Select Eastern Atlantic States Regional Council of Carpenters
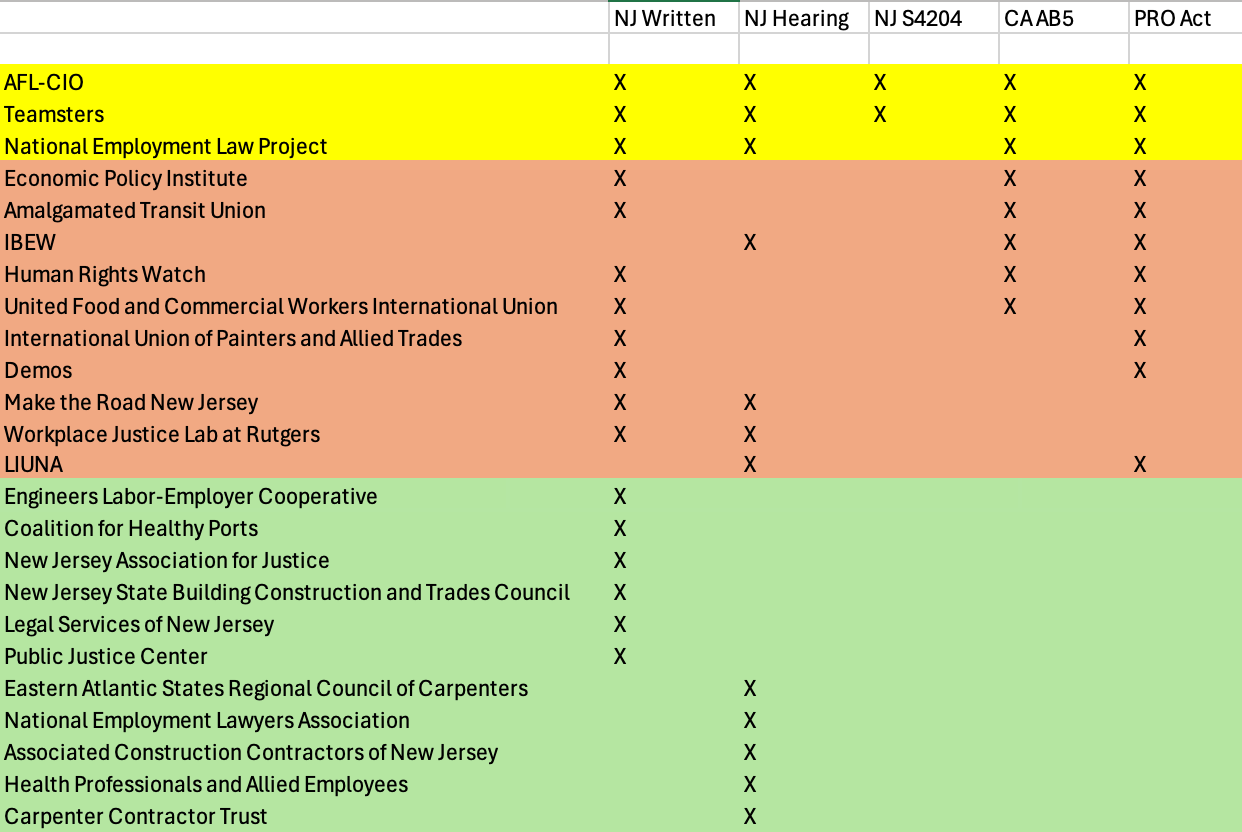1242x832 pixels. click(x=304, y=688)
